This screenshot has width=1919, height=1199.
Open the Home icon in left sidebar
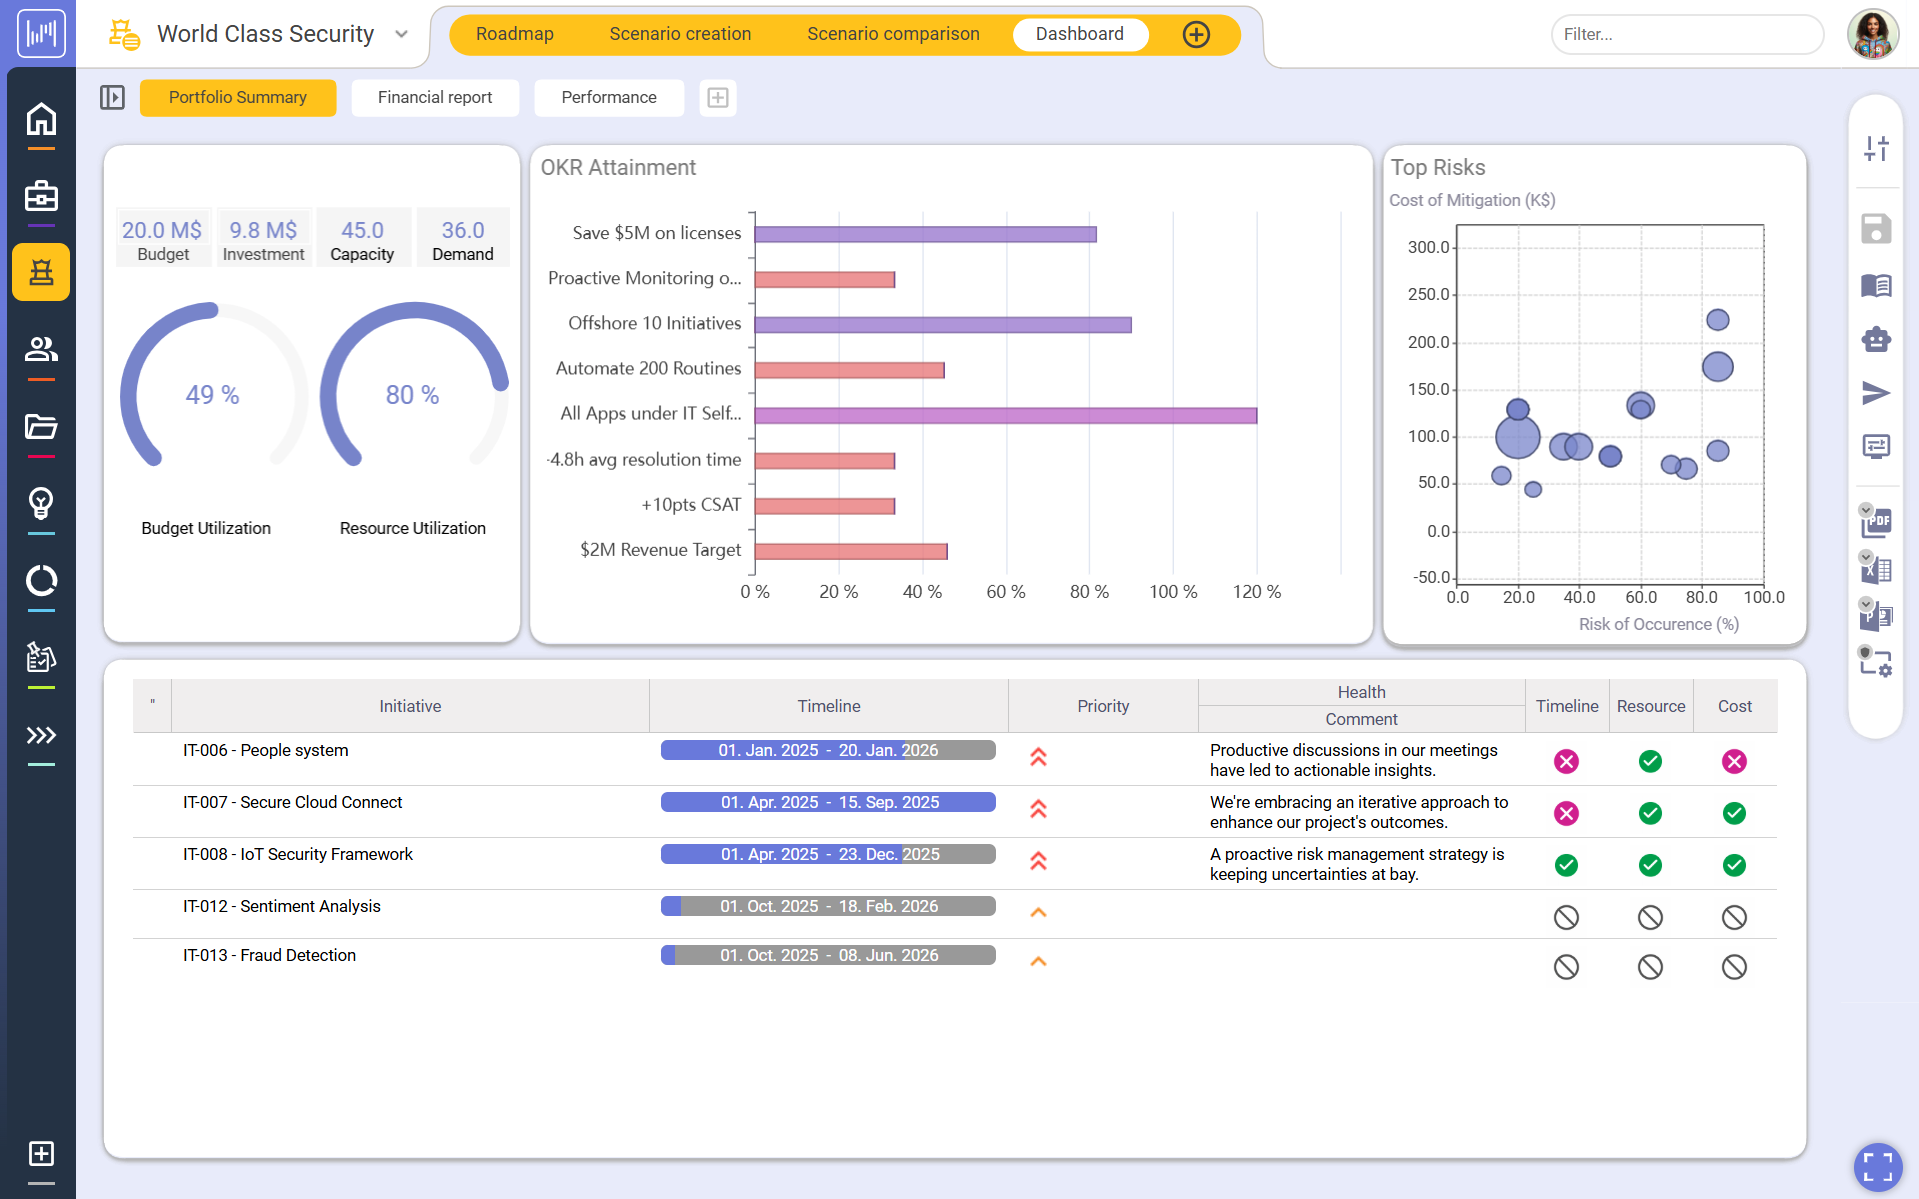(41, 119)
